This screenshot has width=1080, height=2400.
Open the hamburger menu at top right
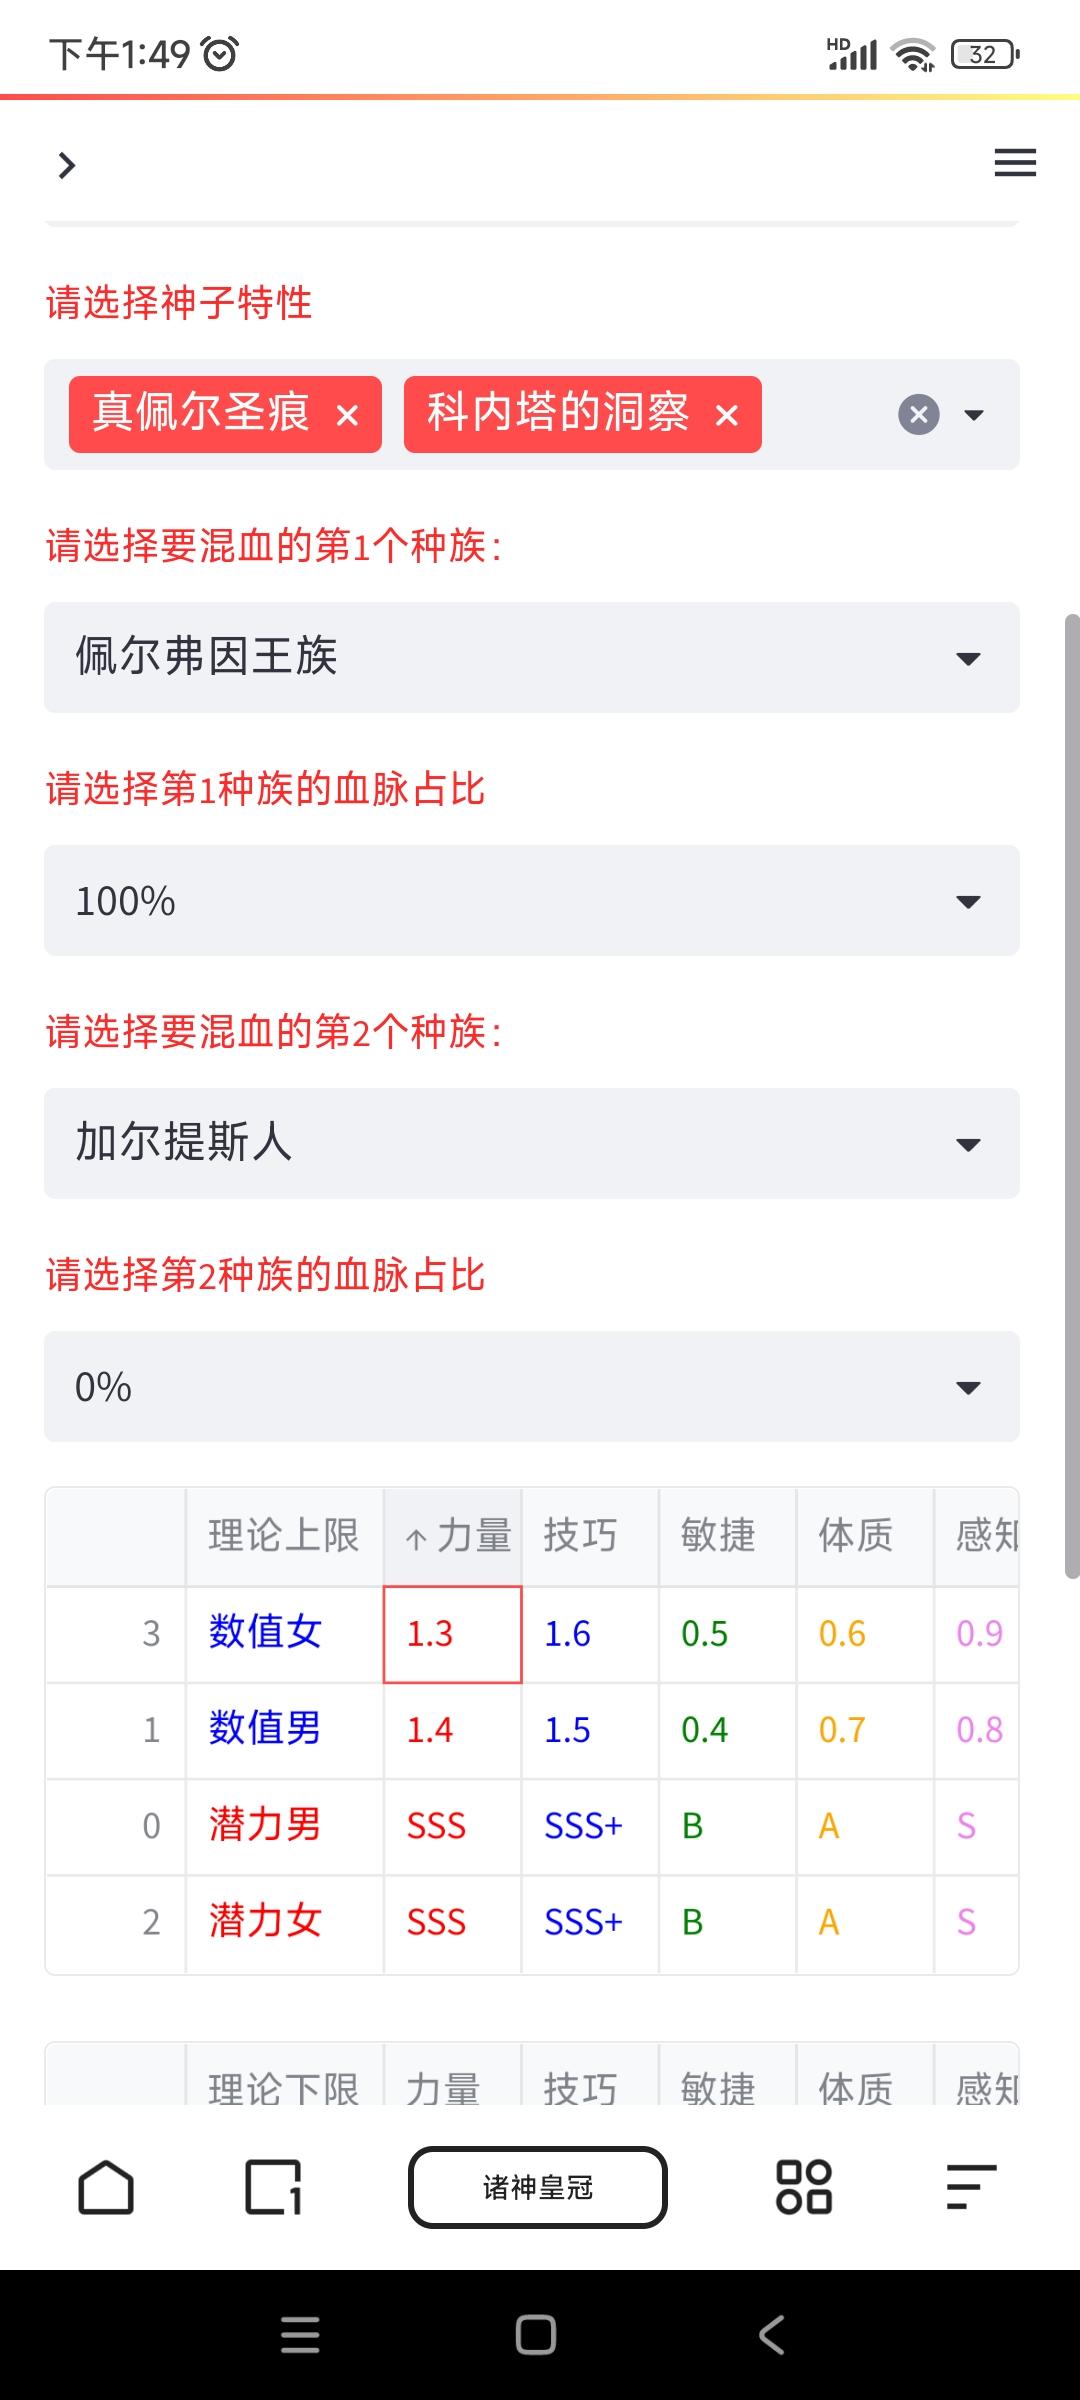(x=1015, y=163)
